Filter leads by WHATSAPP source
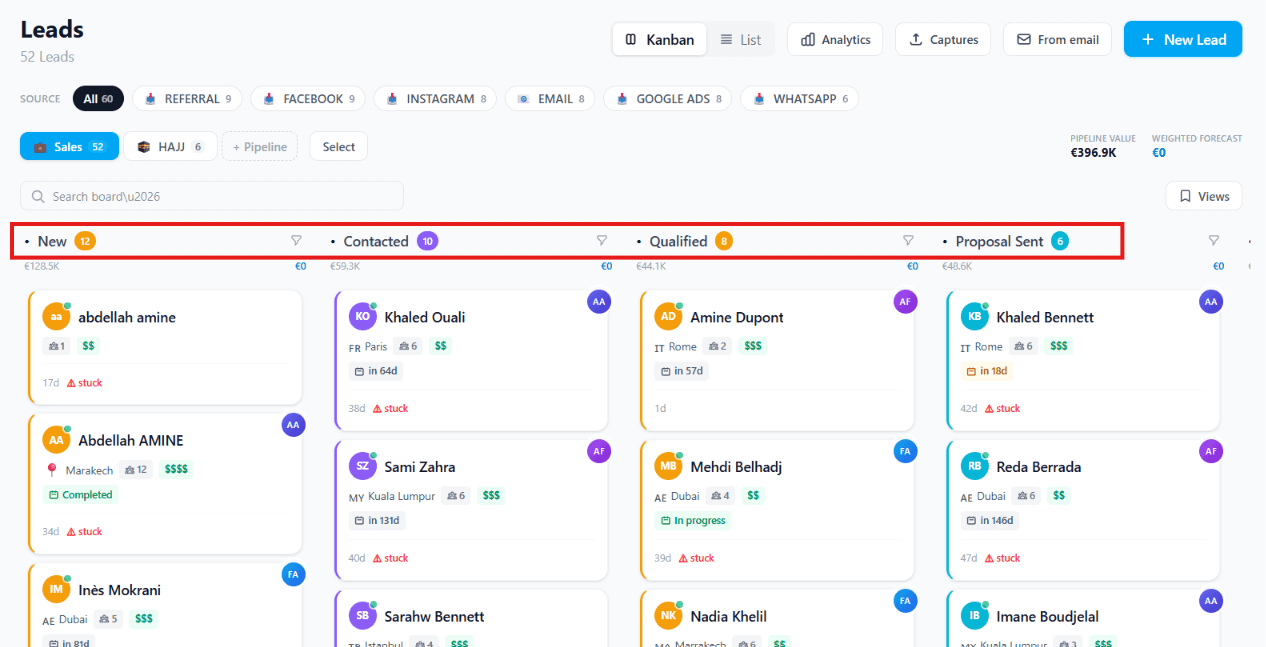Screen dimensions: 1266x647 click(x=799, y=99)
